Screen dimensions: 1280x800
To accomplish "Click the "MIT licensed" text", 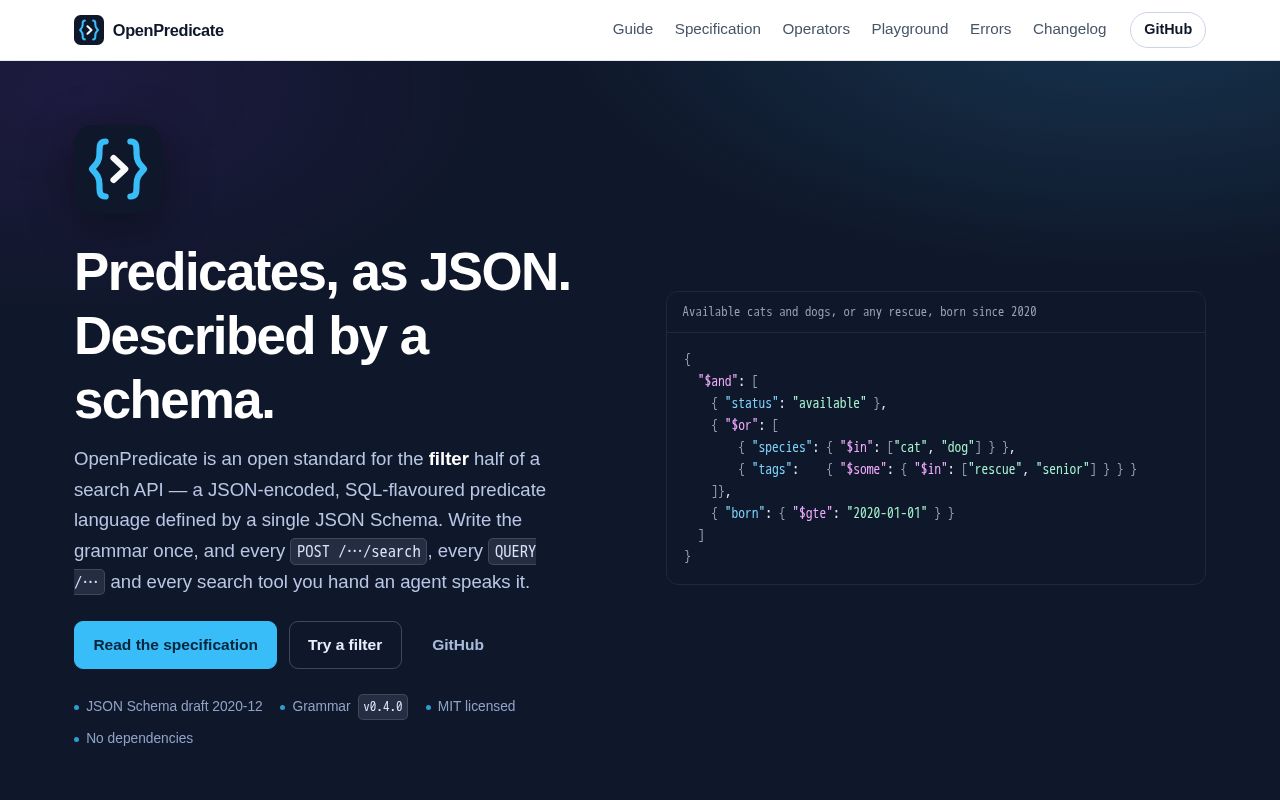I will (x=476, y=706).
